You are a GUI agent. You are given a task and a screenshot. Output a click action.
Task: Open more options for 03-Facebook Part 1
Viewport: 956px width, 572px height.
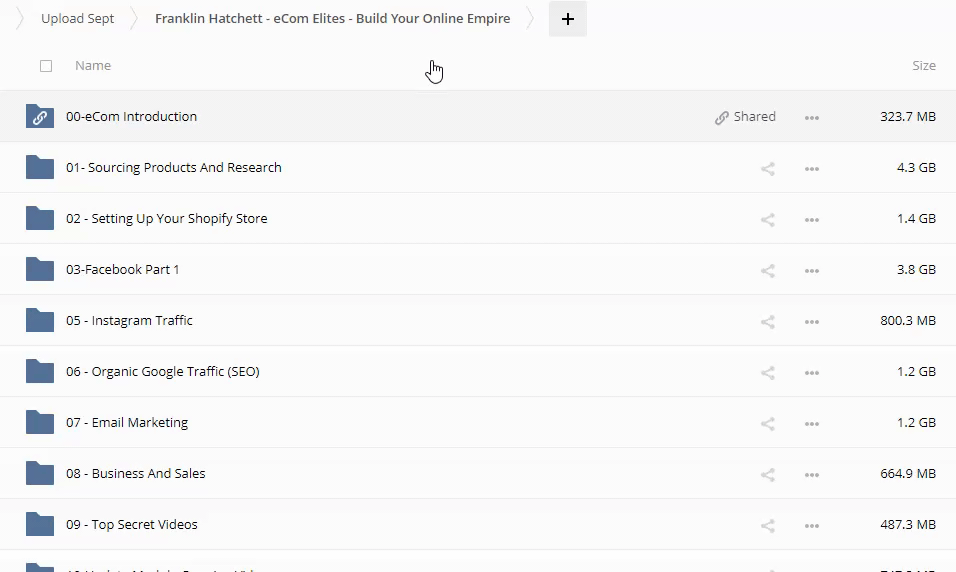(812, 270)
